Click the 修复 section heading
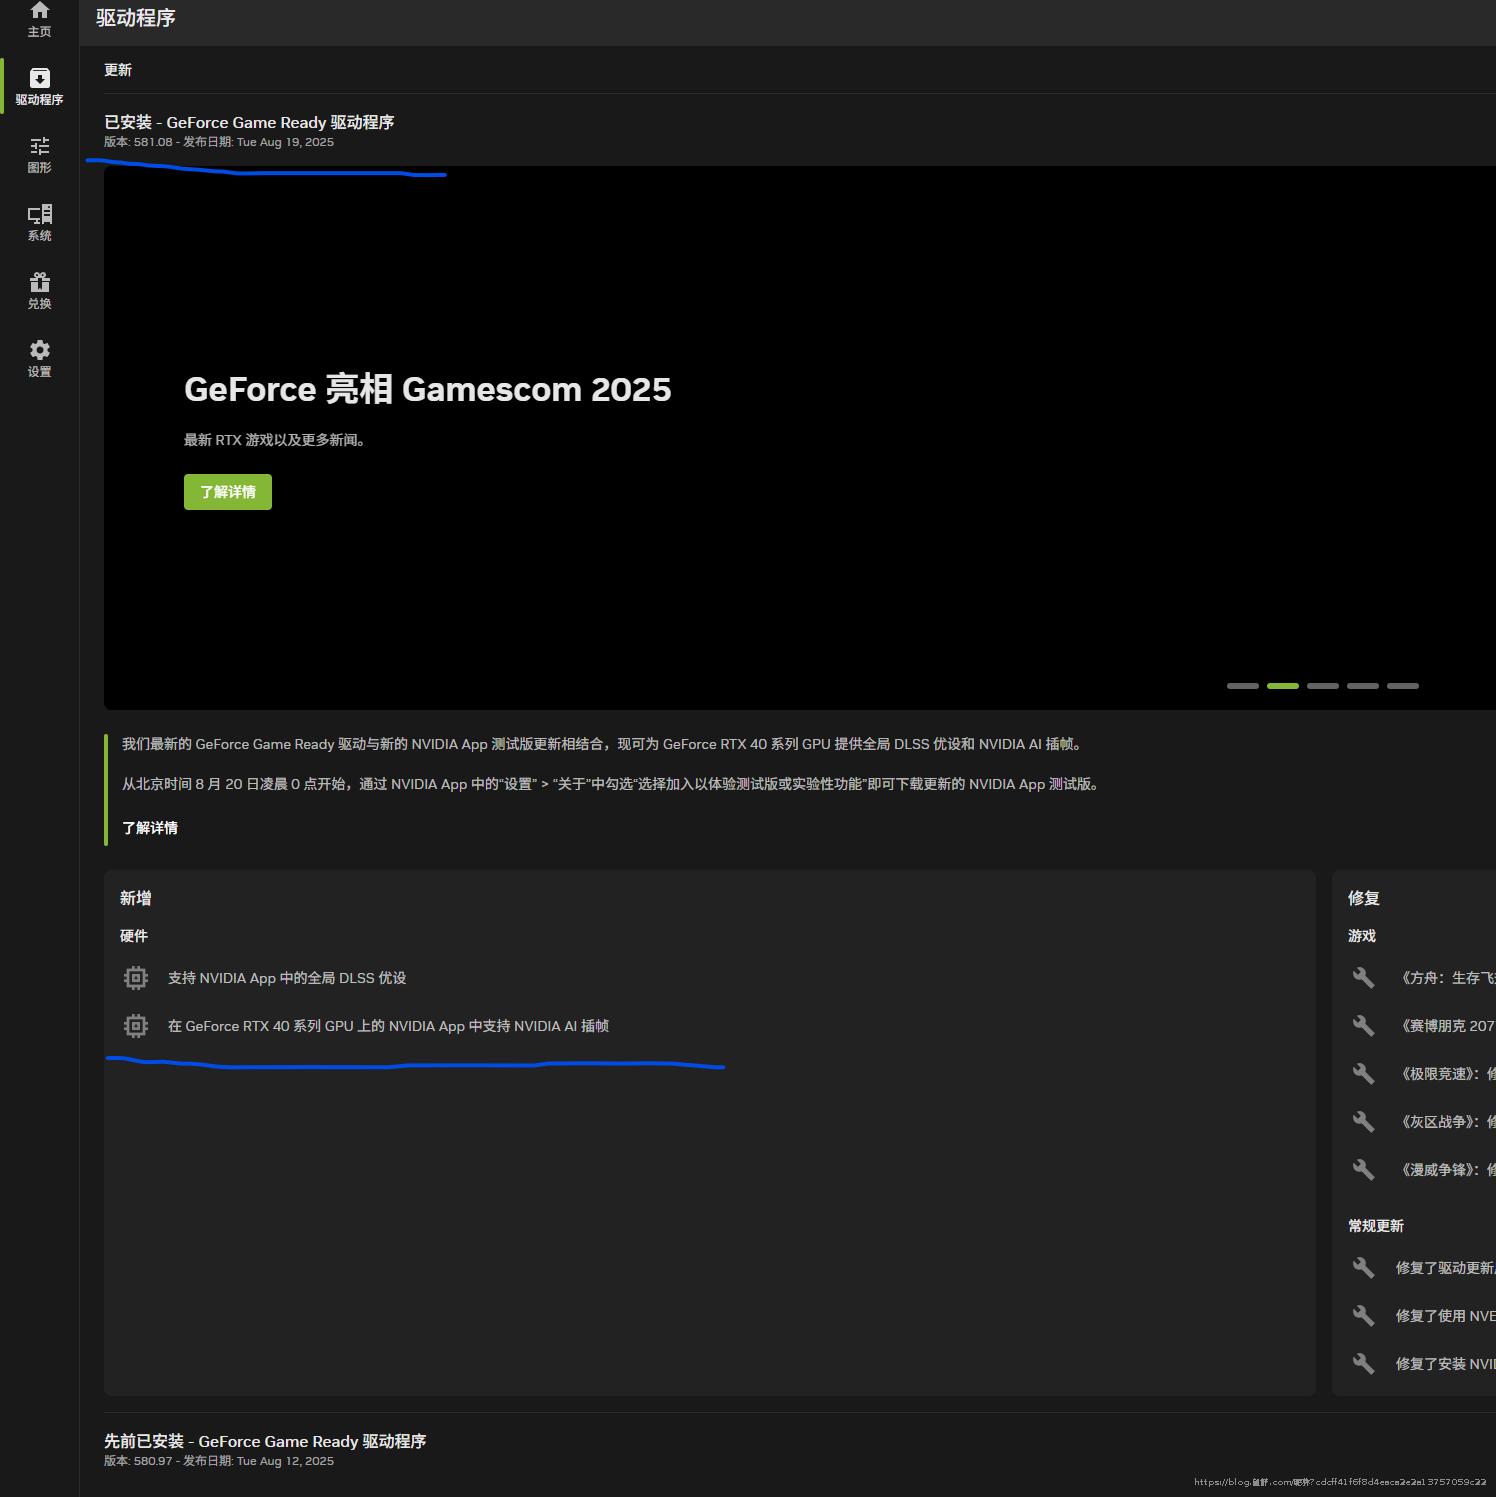1496x1497 pixels. (1364, 898)
